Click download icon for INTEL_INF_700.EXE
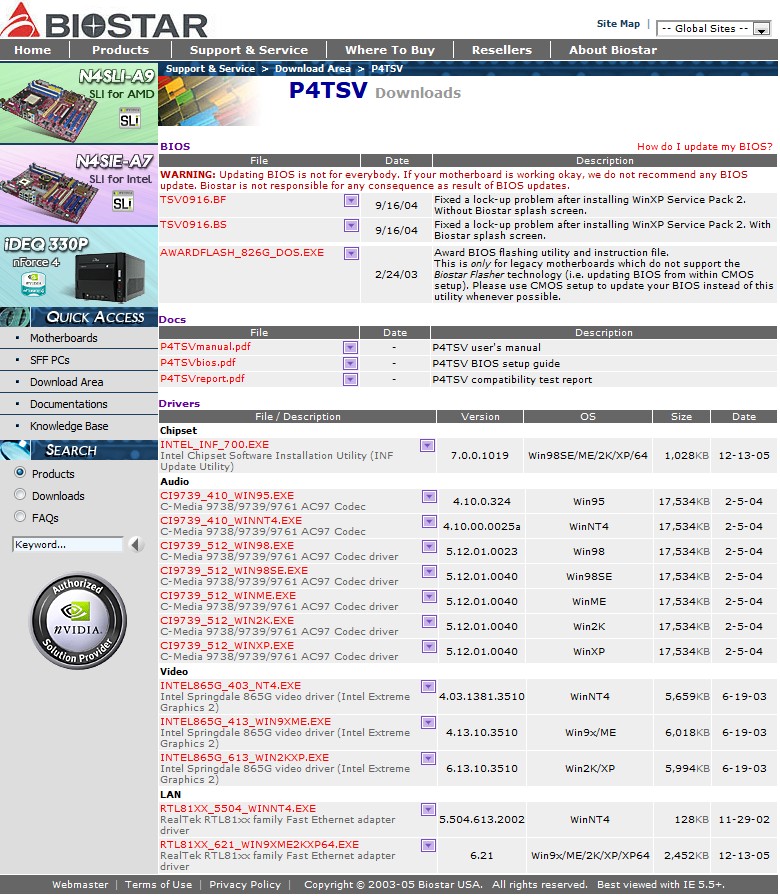 (427, 446)
